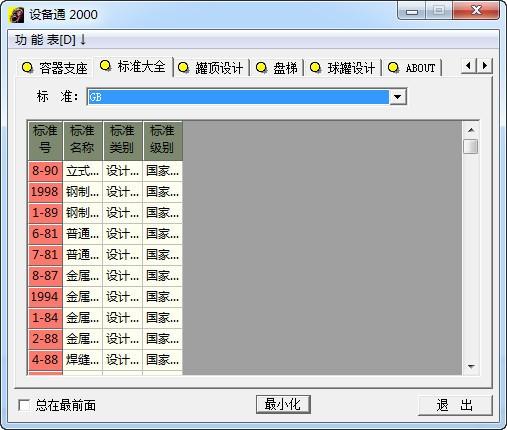
Task: Click the 设备通 2000 title bar app icon
Action: [x=17, y=15]
